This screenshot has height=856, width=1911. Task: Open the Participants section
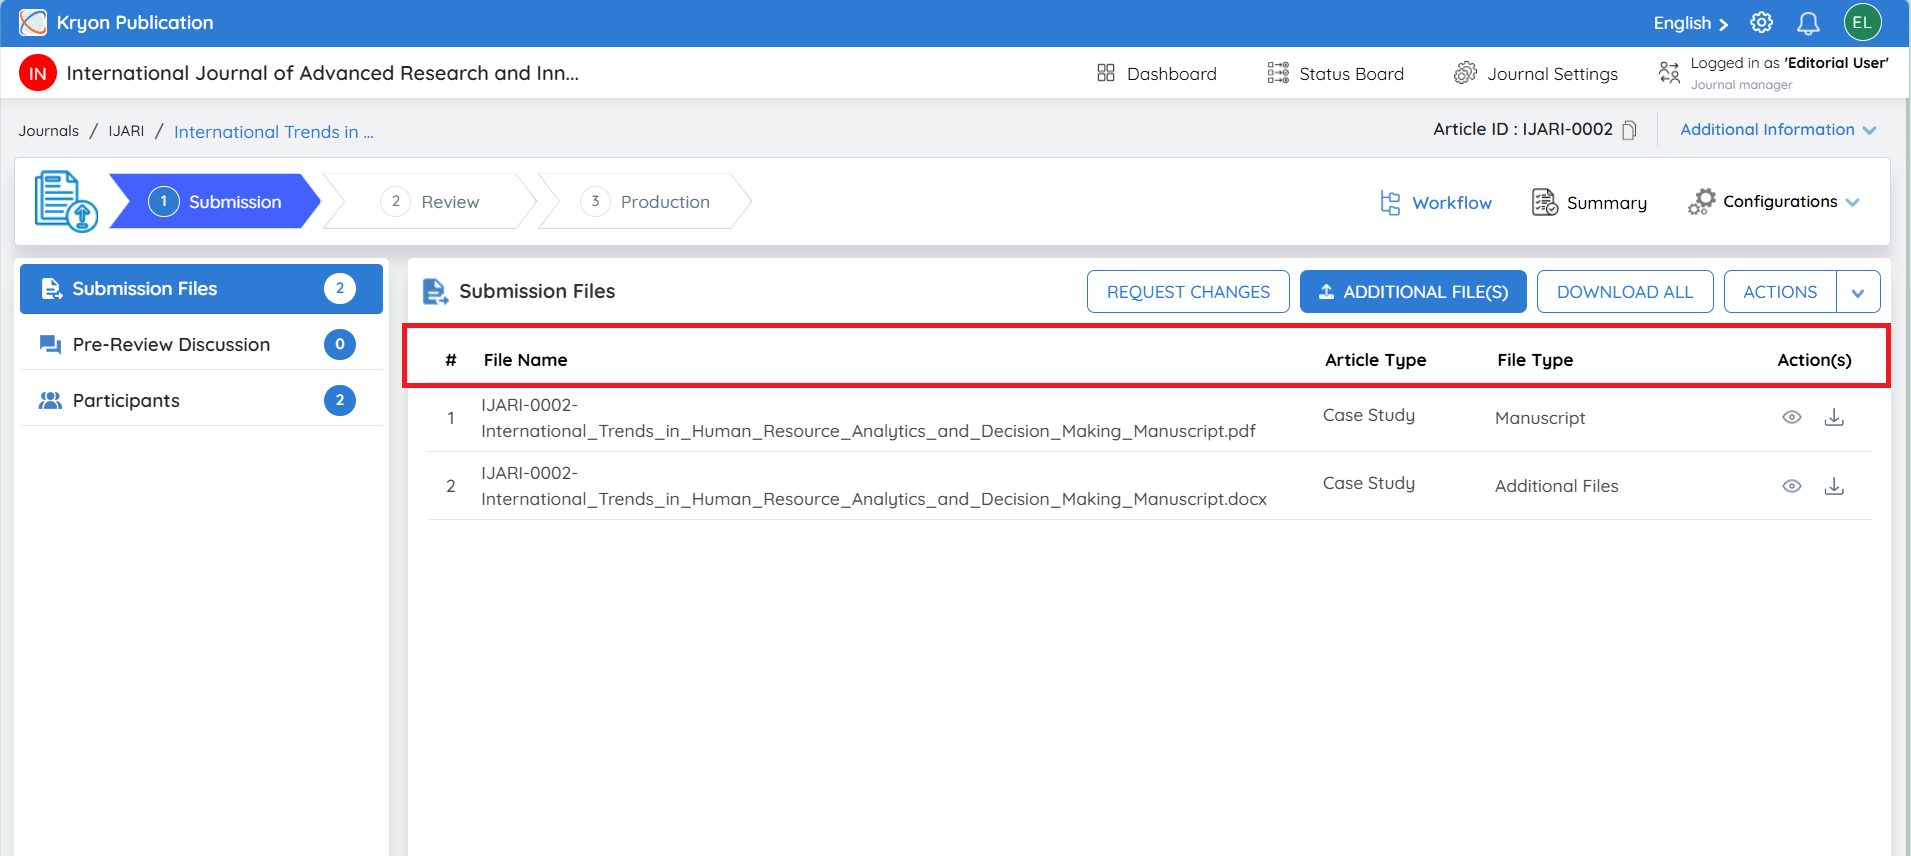201,401
